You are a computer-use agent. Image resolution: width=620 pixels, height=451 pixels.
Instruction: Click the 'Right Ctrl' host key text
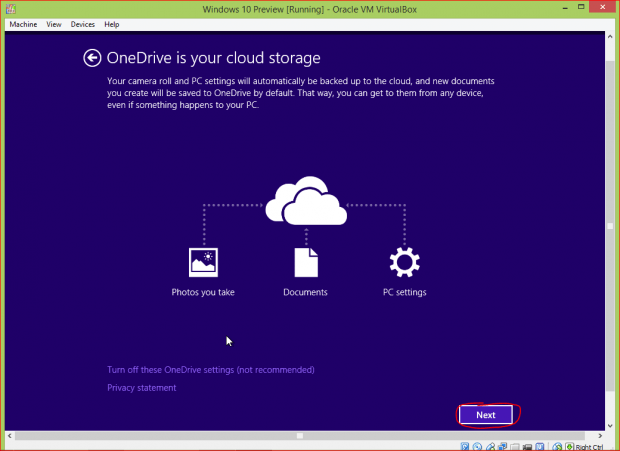[x=589, y=447]
